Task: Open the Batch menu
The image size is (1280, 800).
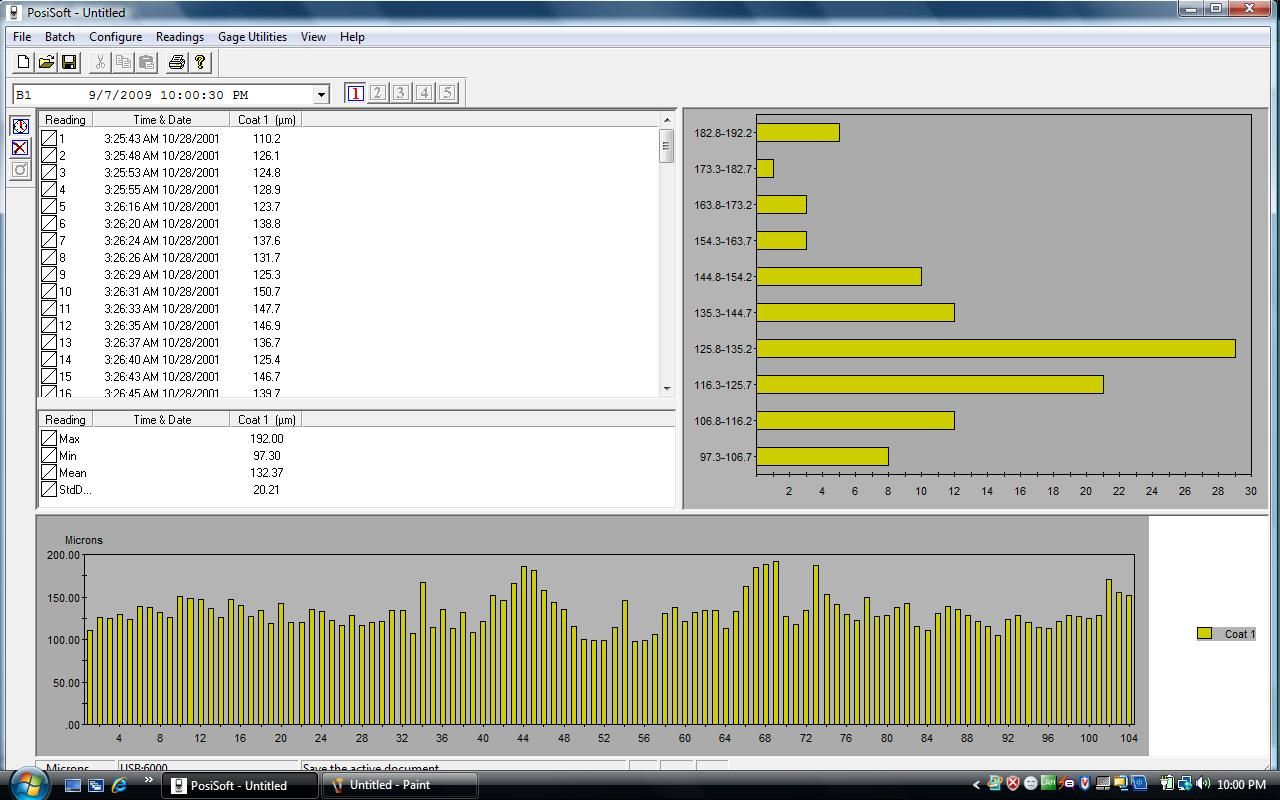Action: 59,37
